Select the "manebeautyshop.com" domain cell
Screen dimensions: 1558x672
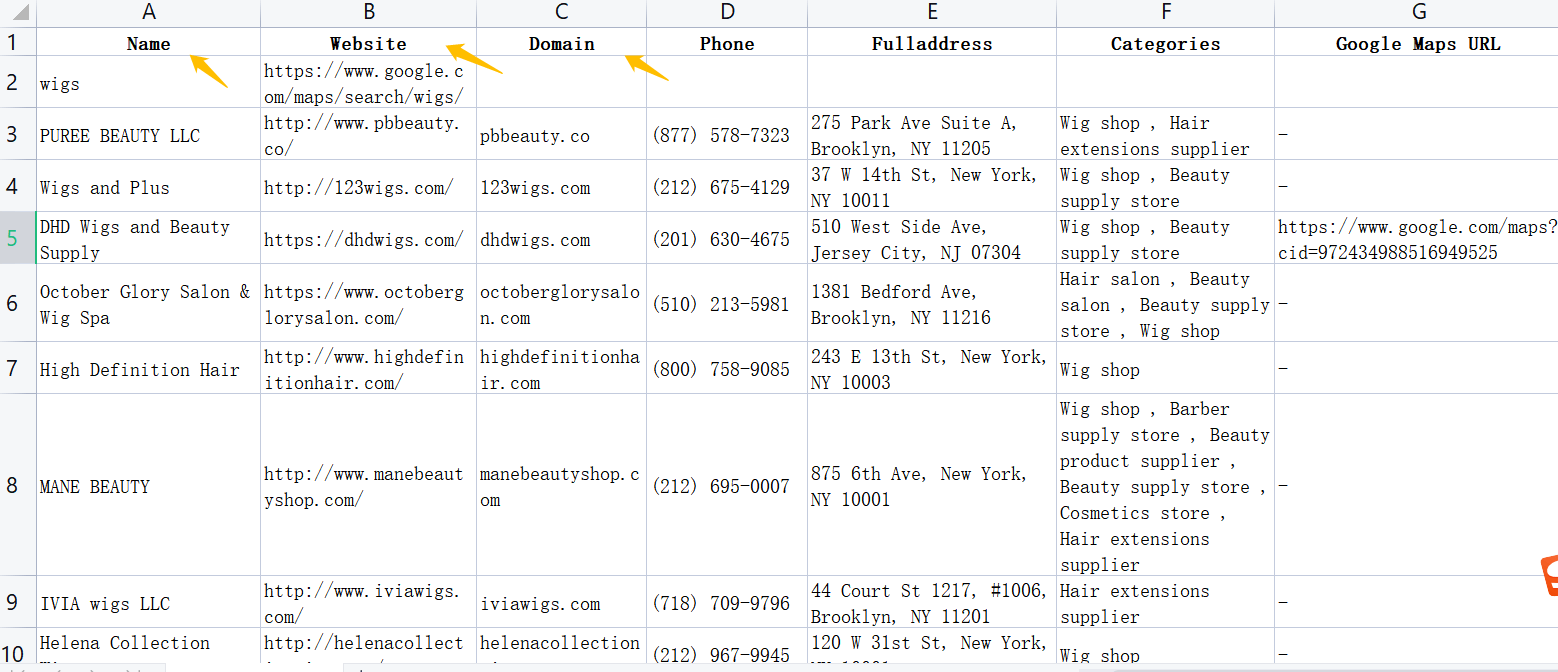562,485
